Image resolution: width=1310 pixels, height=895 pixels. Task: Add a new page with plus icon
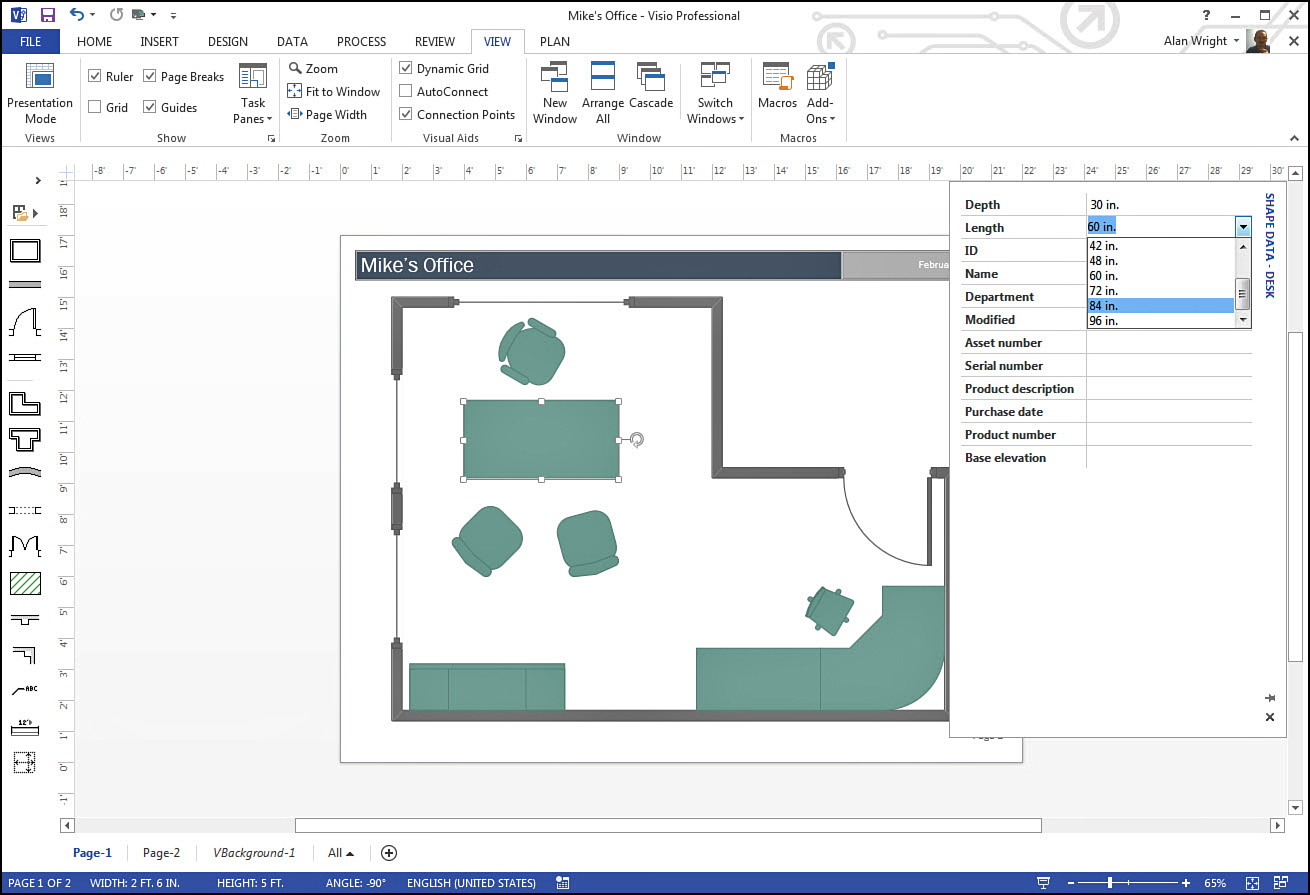389,853
